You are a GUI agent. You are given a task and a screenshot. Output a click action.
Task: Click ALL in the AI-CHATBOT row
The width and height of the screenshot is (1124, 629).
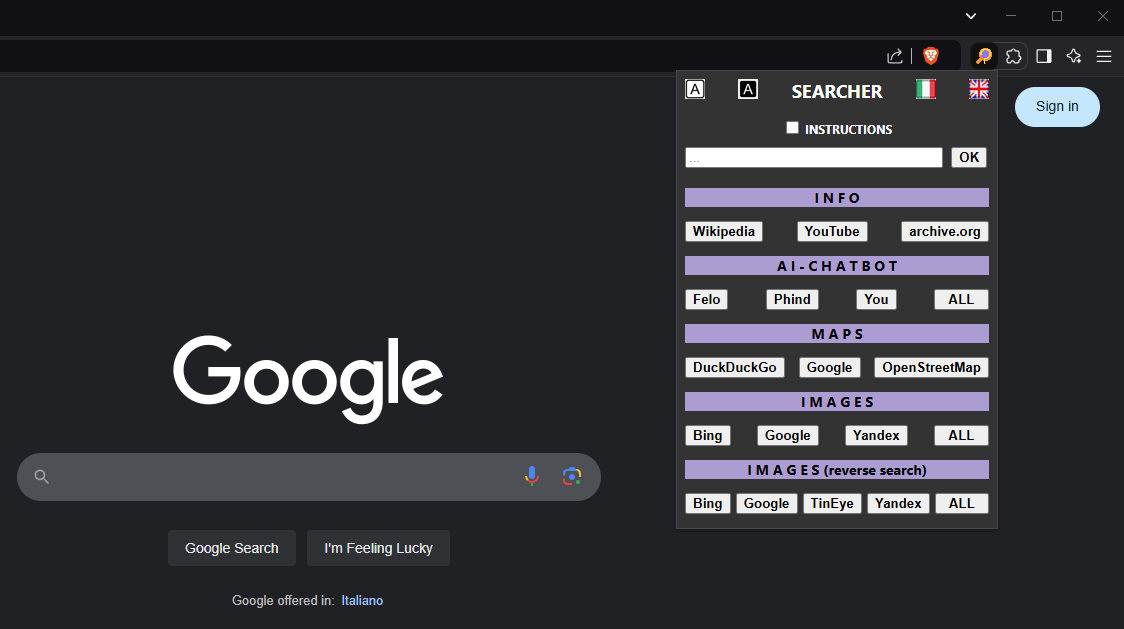pyautogui.click(x=961, y=300)
